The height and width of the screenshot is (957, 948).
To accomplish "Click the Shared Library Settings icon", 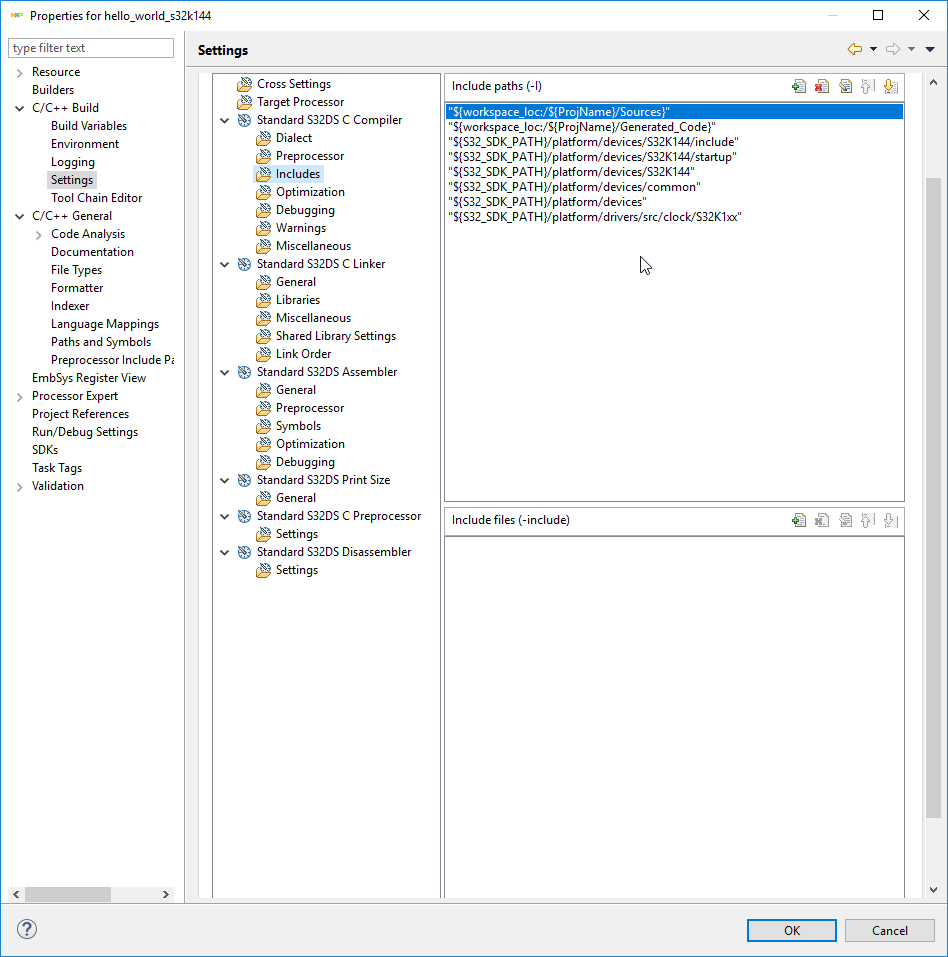I will pos(264,336).
